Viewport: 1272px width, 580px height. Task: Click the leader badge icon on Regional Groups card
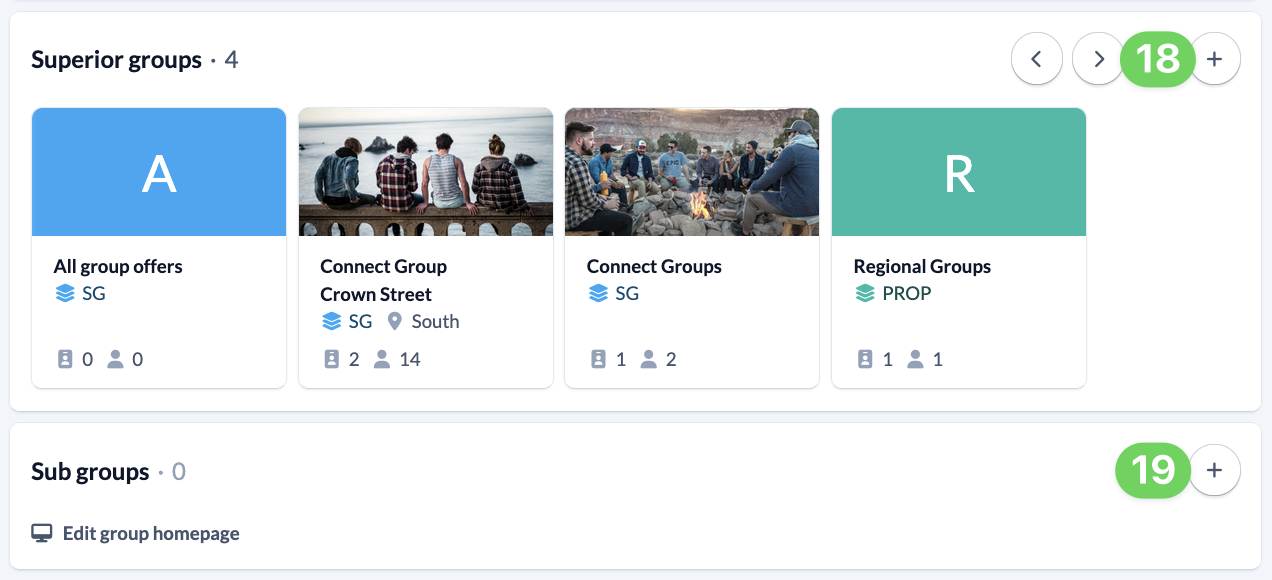pos(865,359)
